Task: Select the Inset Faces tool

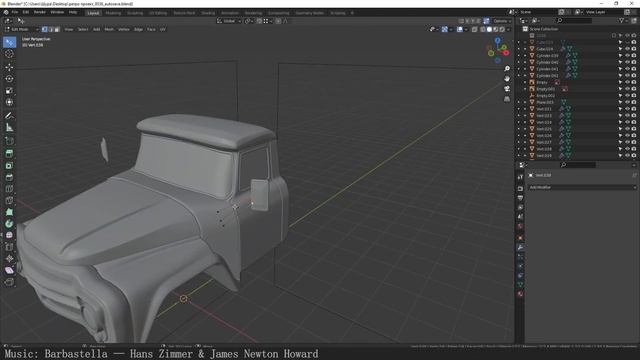Action: [x=9, y=165]
